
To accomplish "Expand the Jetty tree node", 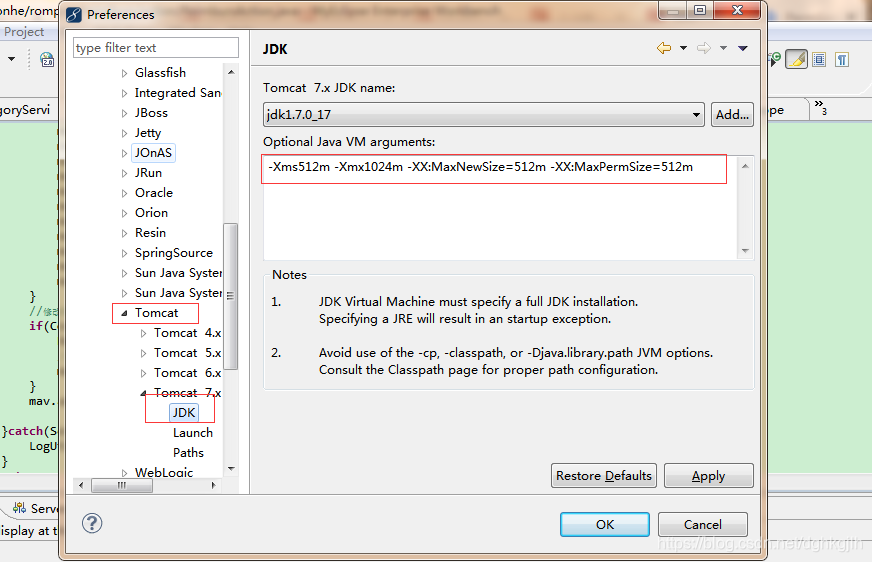I will 125,133.
